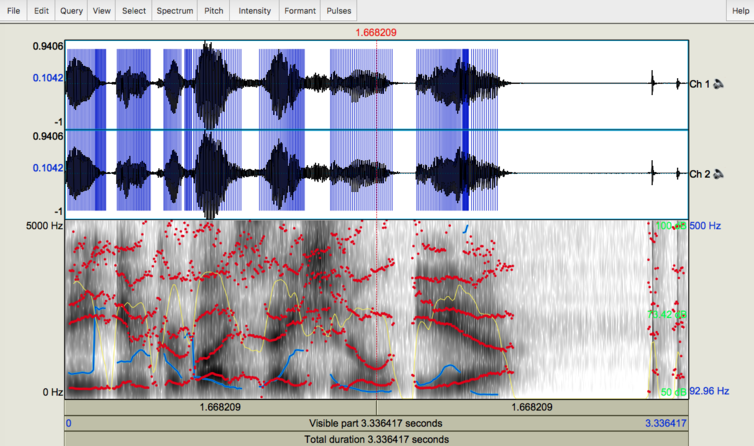Open the Query menu
754x446 pixels.
71,10
